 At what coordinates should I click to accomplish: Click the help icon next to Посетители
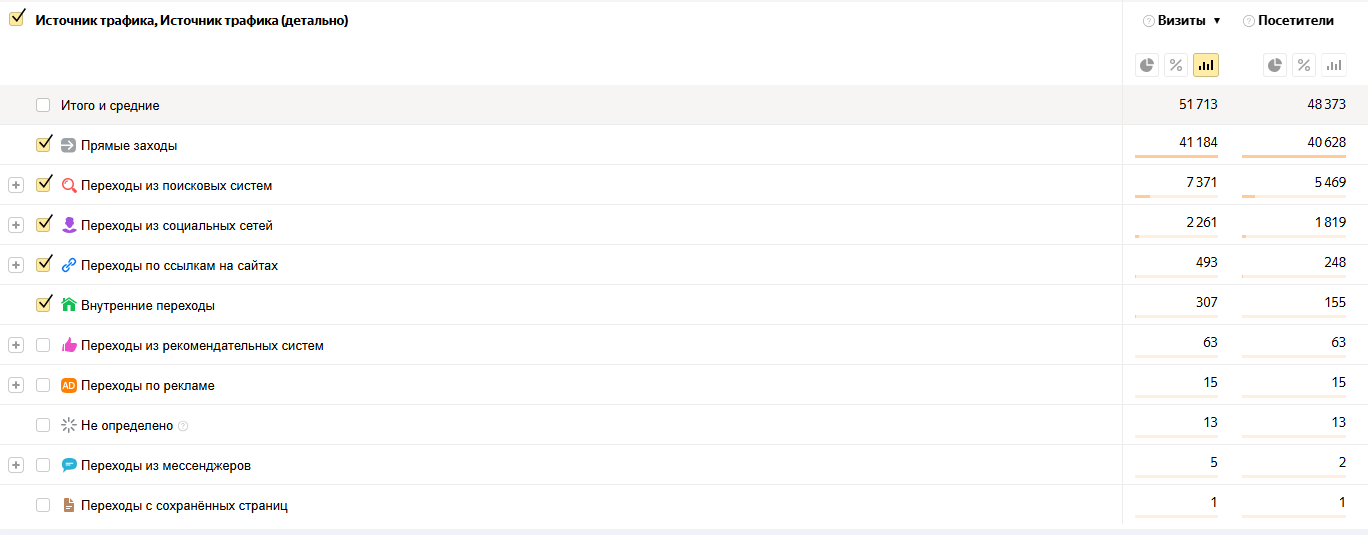click(1249, 21)
